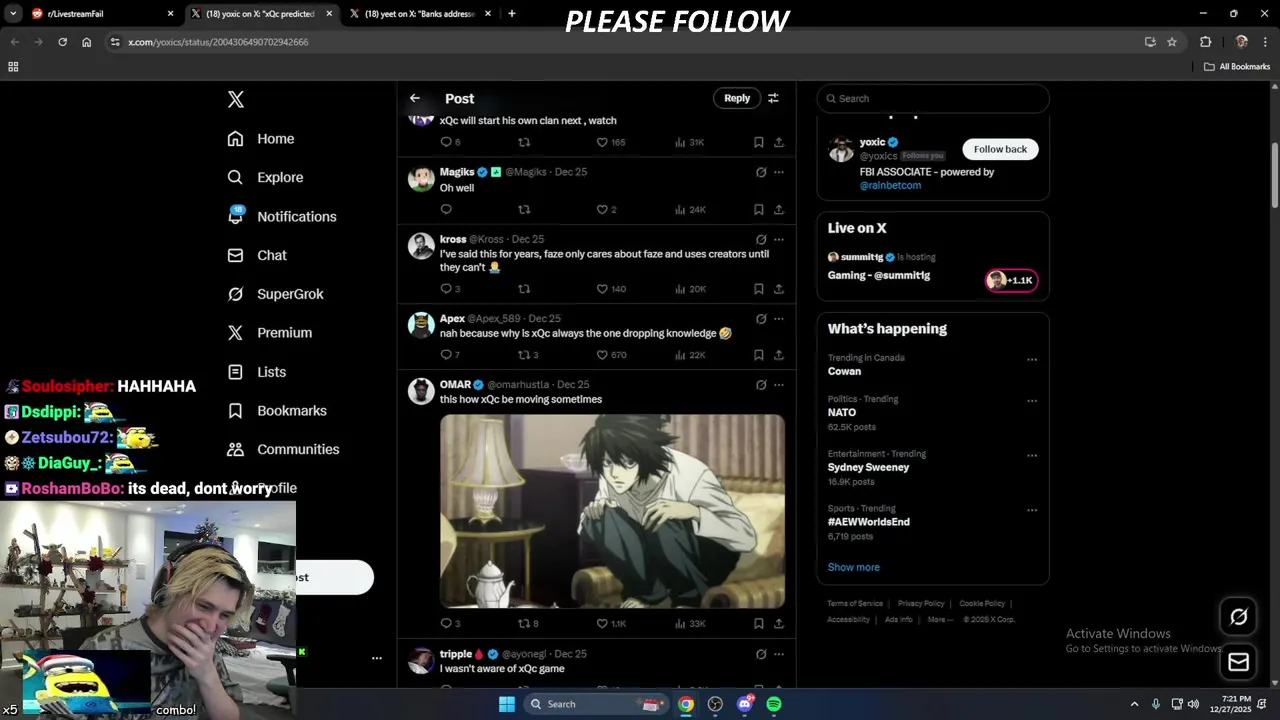1280x720 pixels.
Task: Open Chat from the sidebar
Action: point(257,255)
